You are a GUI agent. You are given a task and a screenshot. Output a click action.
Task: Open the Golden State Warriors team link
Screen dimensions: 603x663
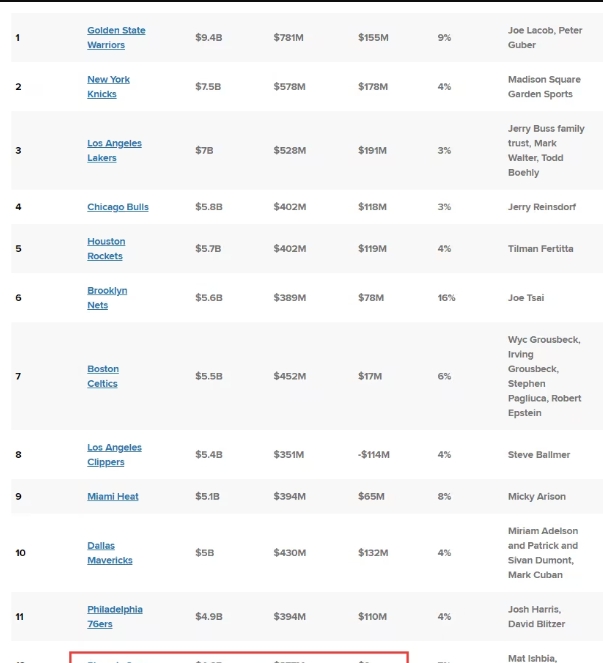(x=115, y=38)
